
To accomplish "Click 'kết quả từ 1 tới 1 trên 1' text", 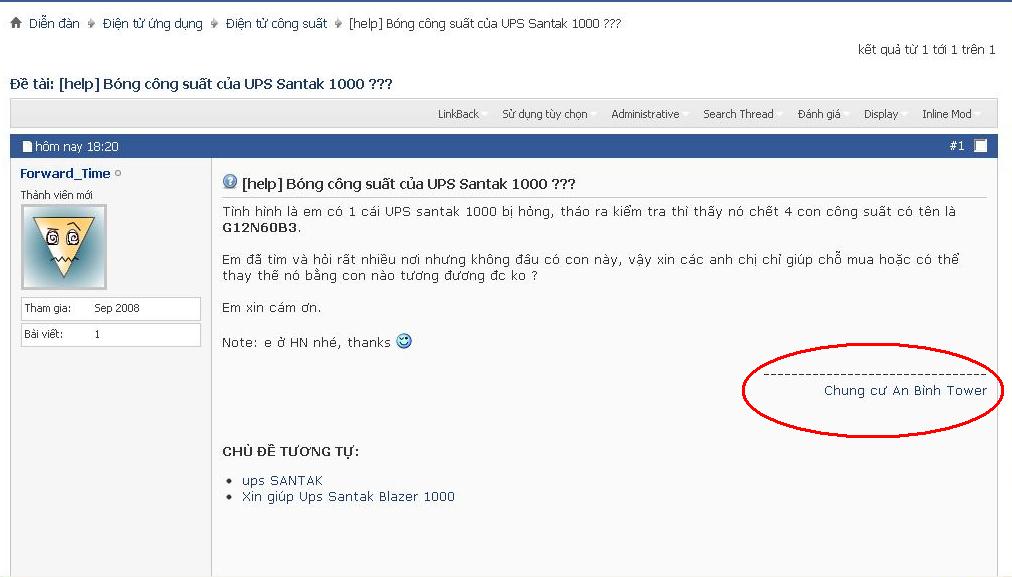I will point(926,50).
